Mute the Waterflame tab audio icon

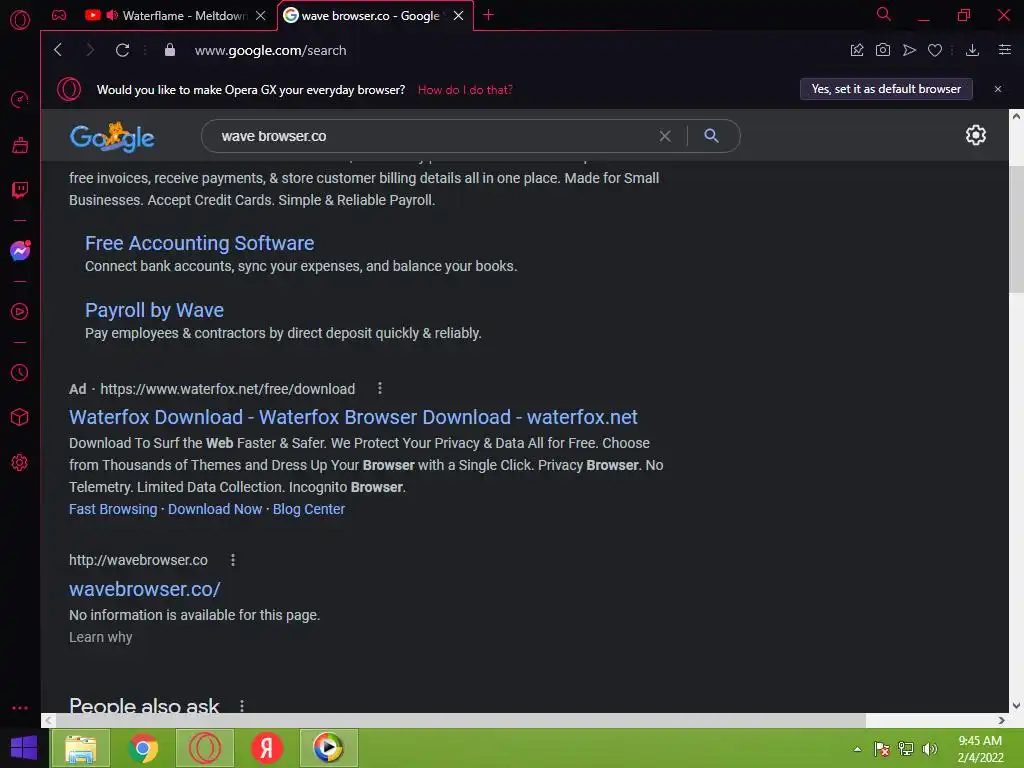pyautogui.click(x=112, y=15)
